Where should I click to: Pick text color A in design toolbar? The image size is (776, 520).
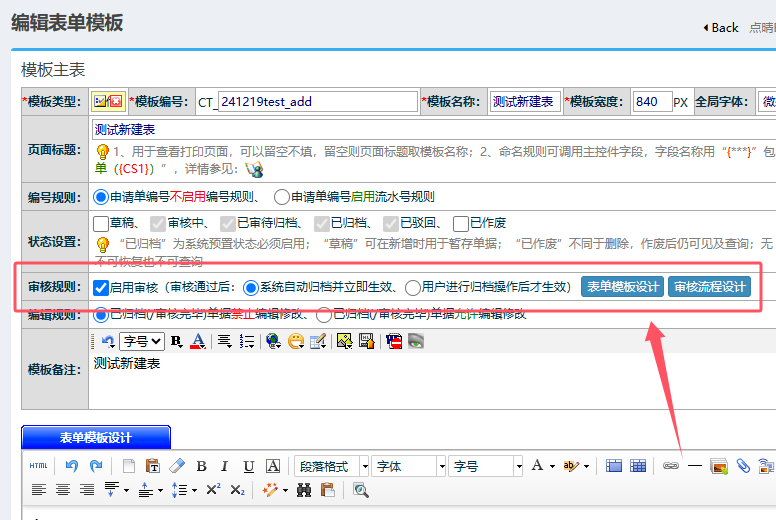pos(537,466)
